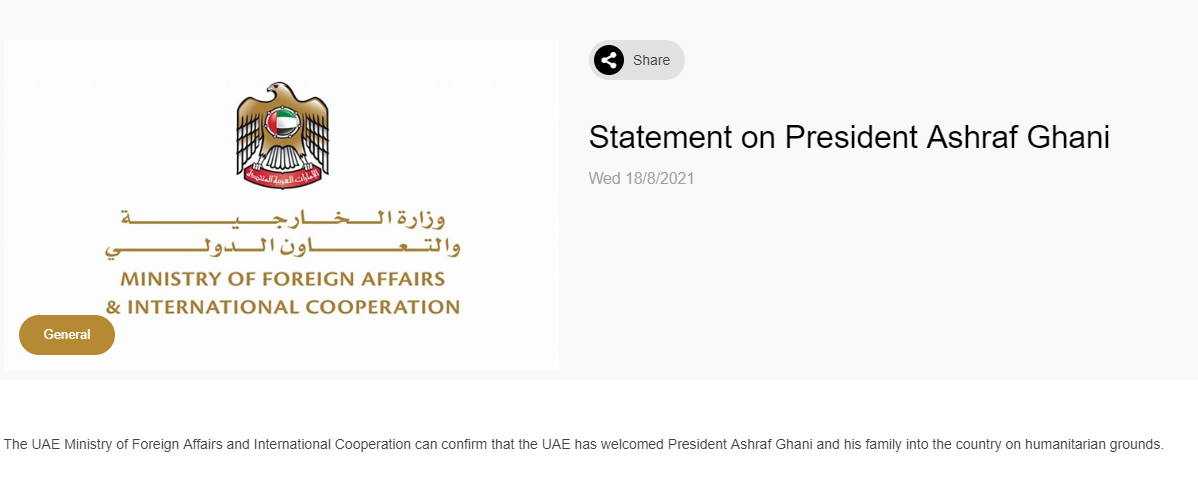
Task: Click the red banner beneath the falcon
Action: [282, 177]
